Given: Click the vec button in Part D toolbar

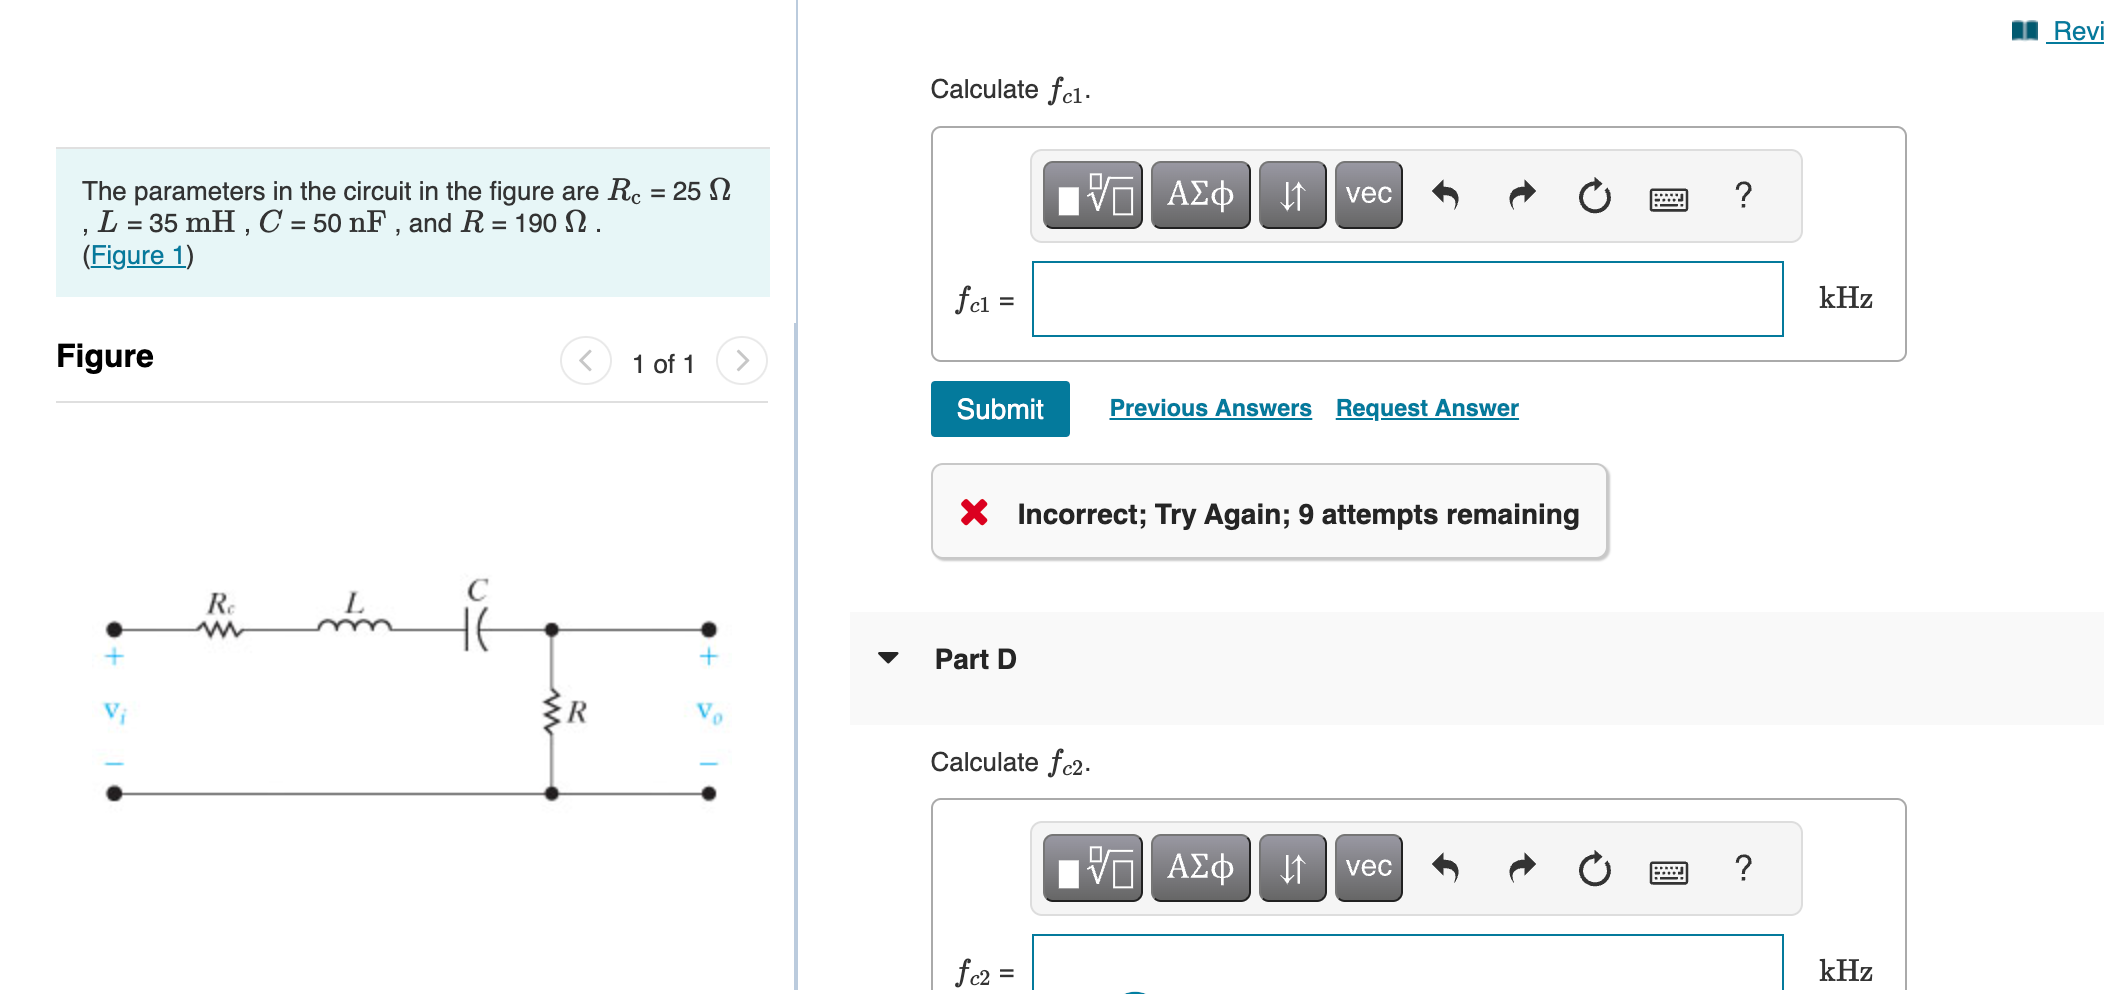Looking at the screenshot, I should point(1366,866).
